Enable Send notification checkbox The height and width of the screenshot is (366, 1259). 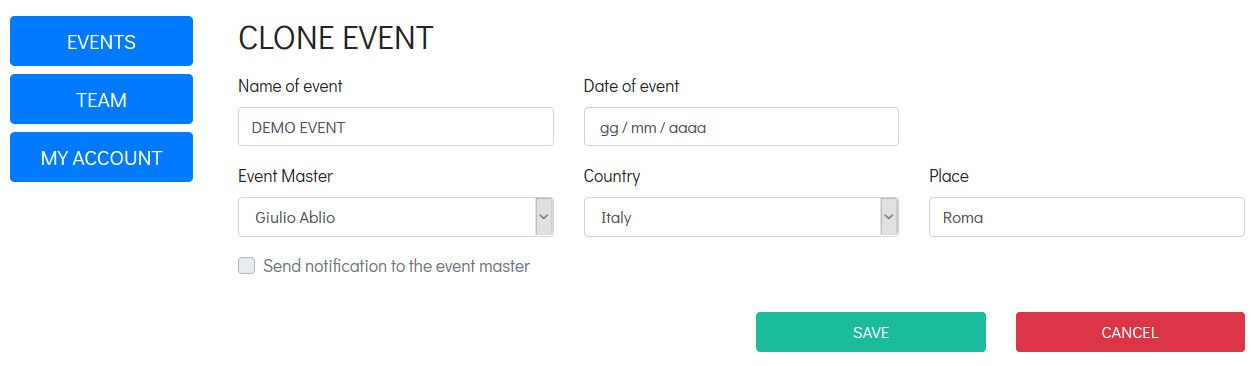tap(246, 266)
